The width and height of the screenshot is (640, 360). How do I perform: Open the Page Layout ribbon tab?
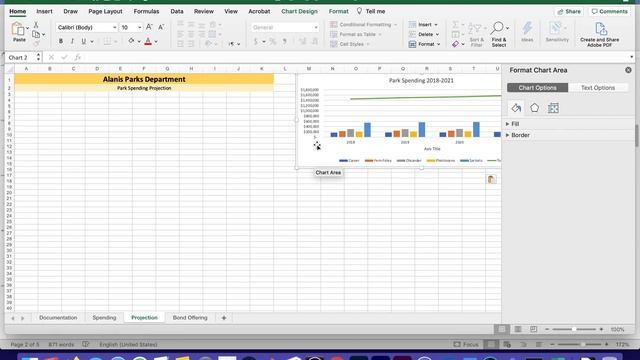[105, 11]
